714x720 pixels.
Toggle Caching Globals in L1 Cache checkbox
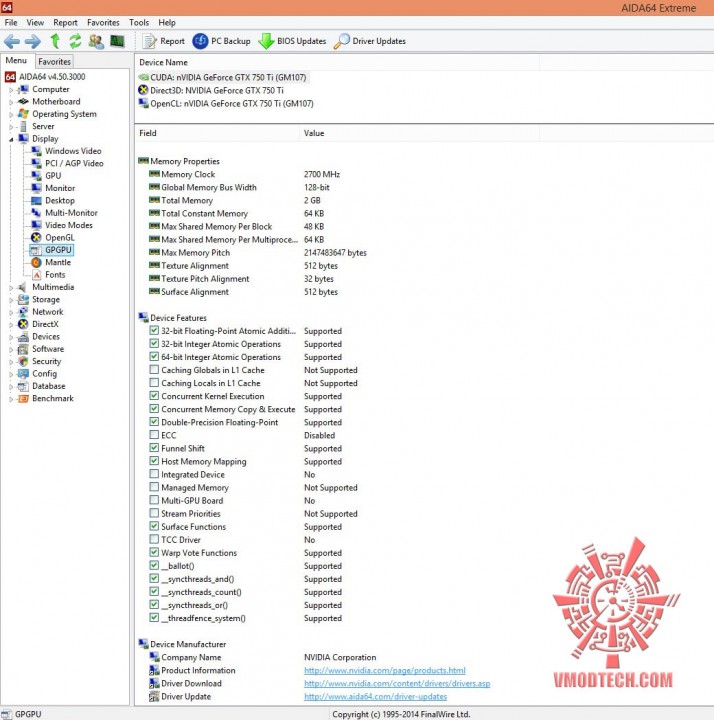[x=154, y=369]
